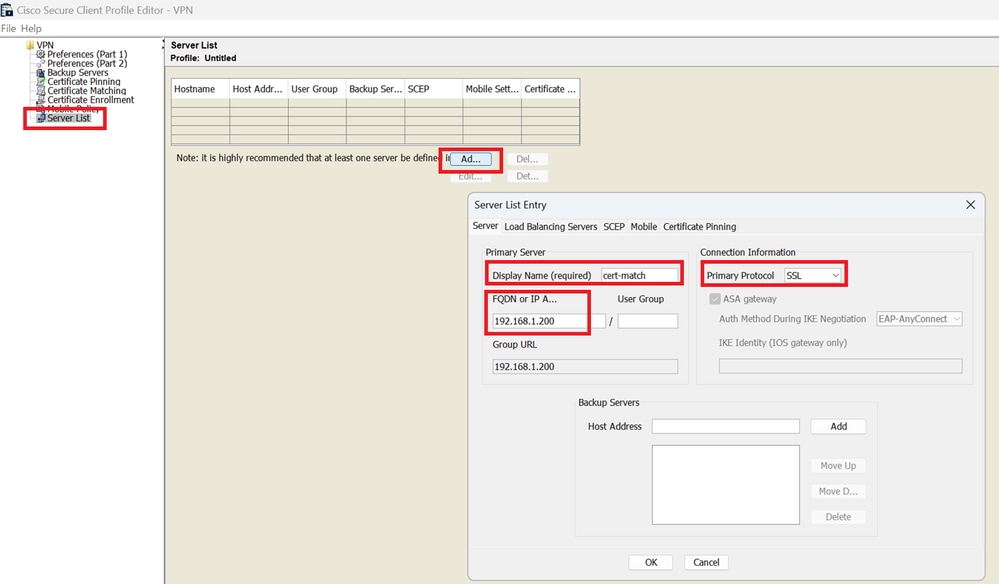Click the Server List tree icon
The height and width of the screenshot is (584, 999).
click(41, 118)
